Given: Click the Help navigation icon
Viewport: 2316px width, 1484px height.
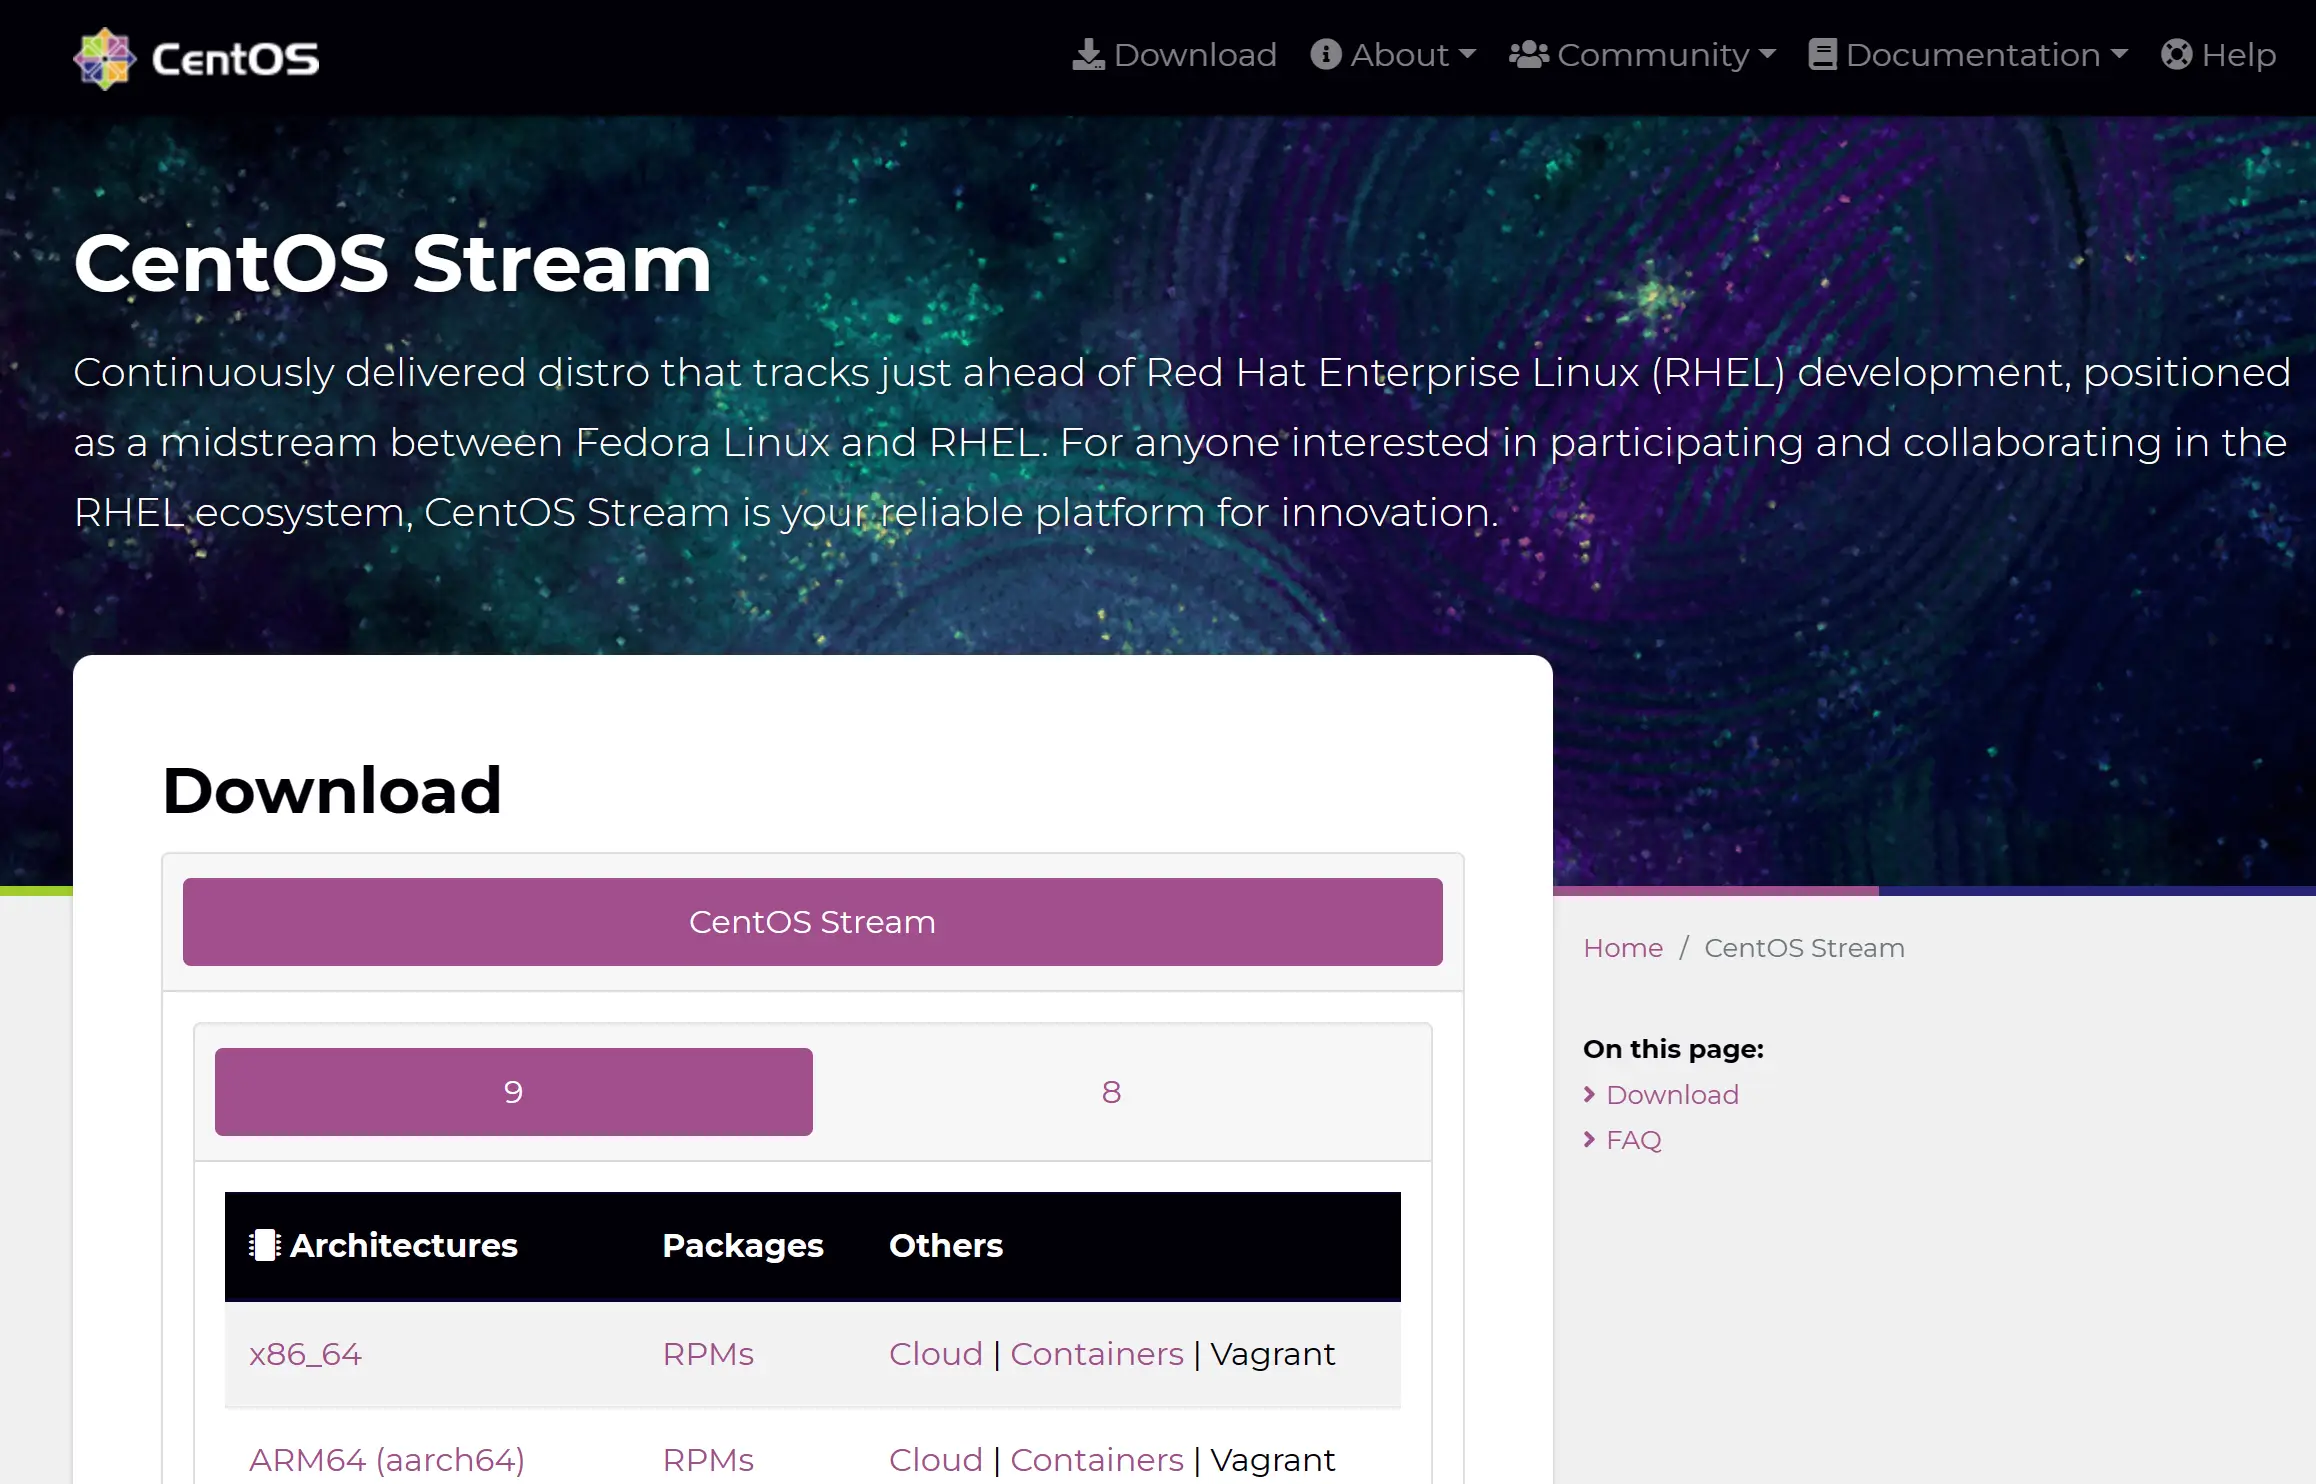Looking at the screenshot, I should coord(2178,54).
